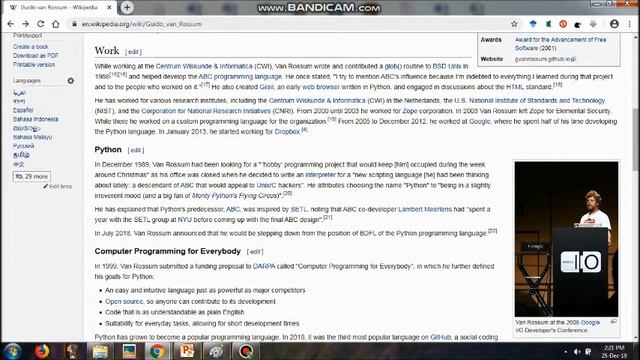
Task: Open the Bandicam recorder taskbar icon
Action: pos(246,351)
